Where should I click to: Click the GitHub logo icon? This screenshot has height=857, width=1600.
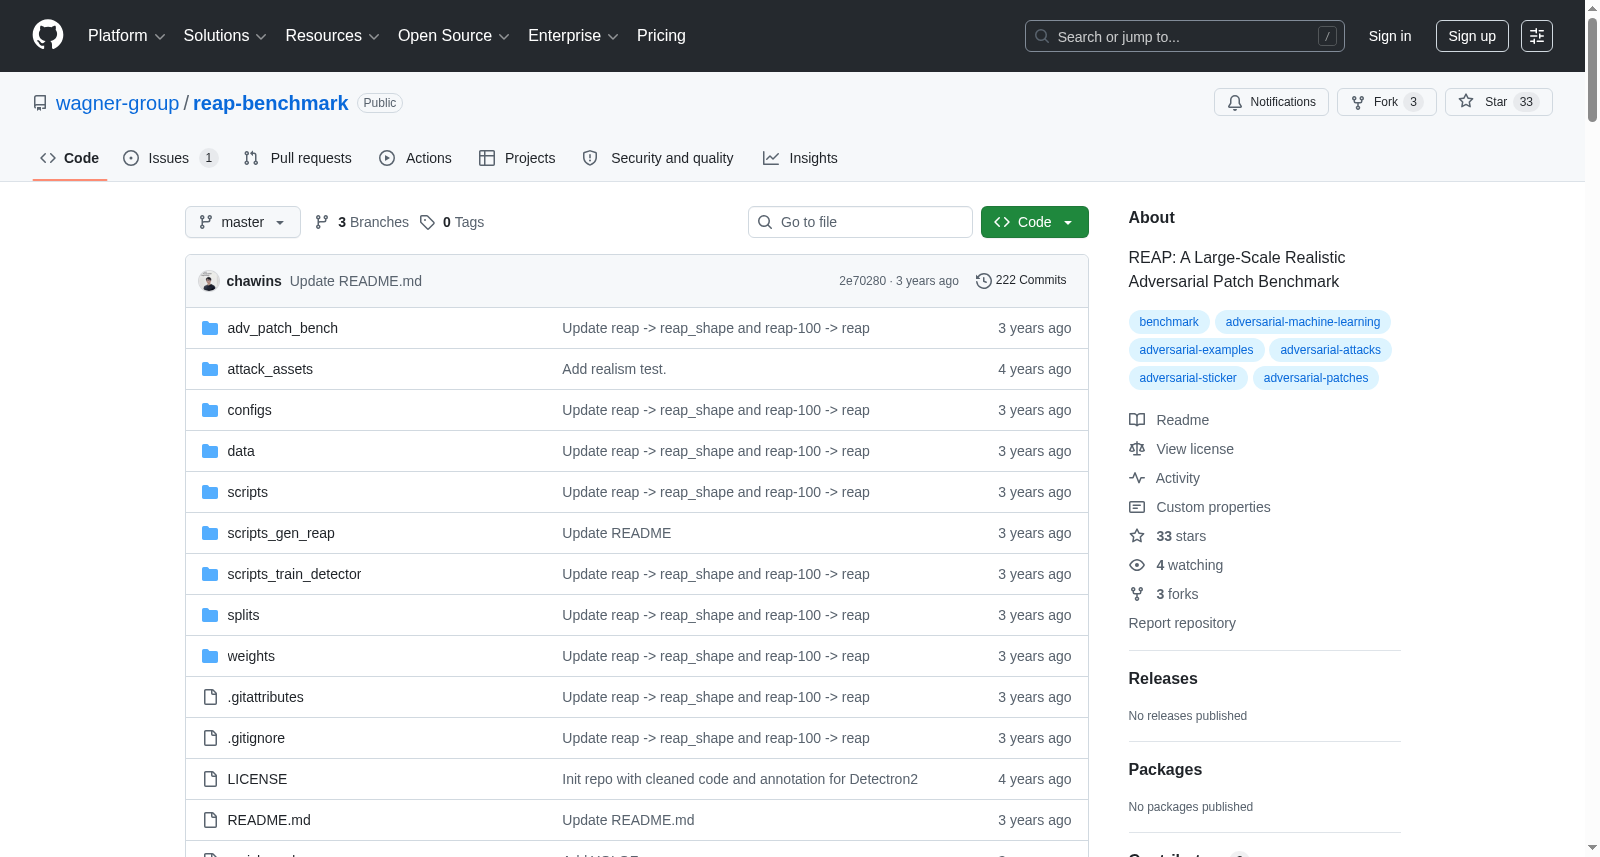point(48,36)
